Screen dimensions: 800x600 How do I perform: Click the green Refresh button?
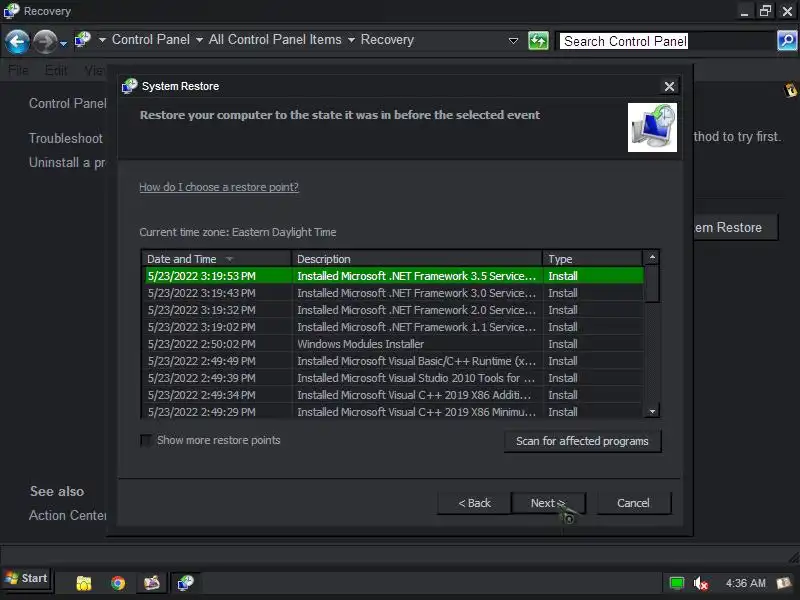(x=538, y=40)
